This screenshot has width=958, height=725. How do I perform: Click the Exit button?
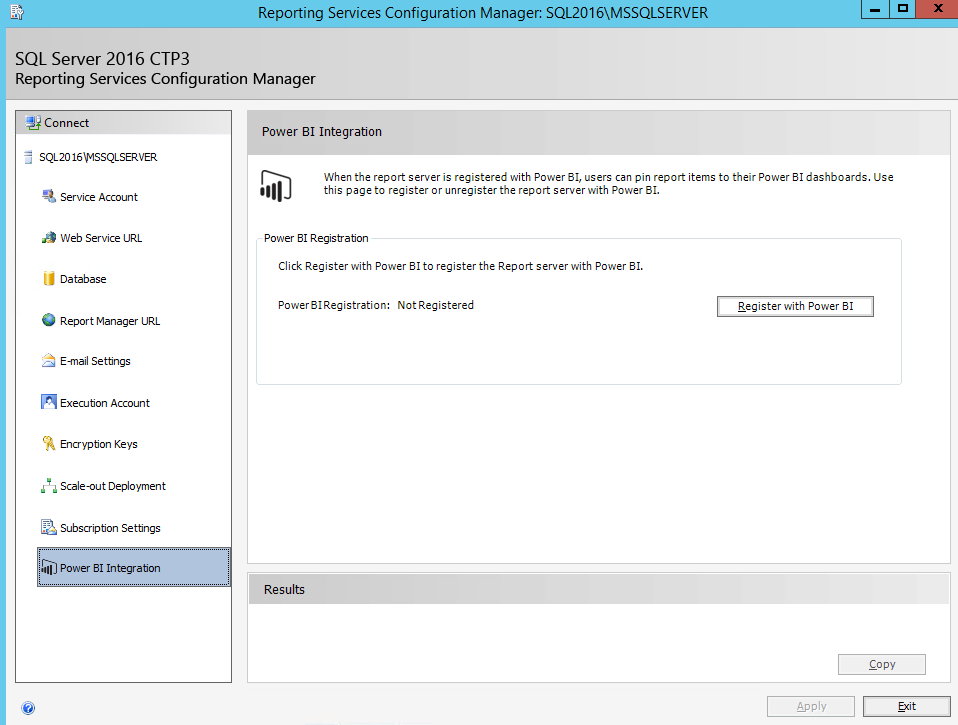point(906,706)
